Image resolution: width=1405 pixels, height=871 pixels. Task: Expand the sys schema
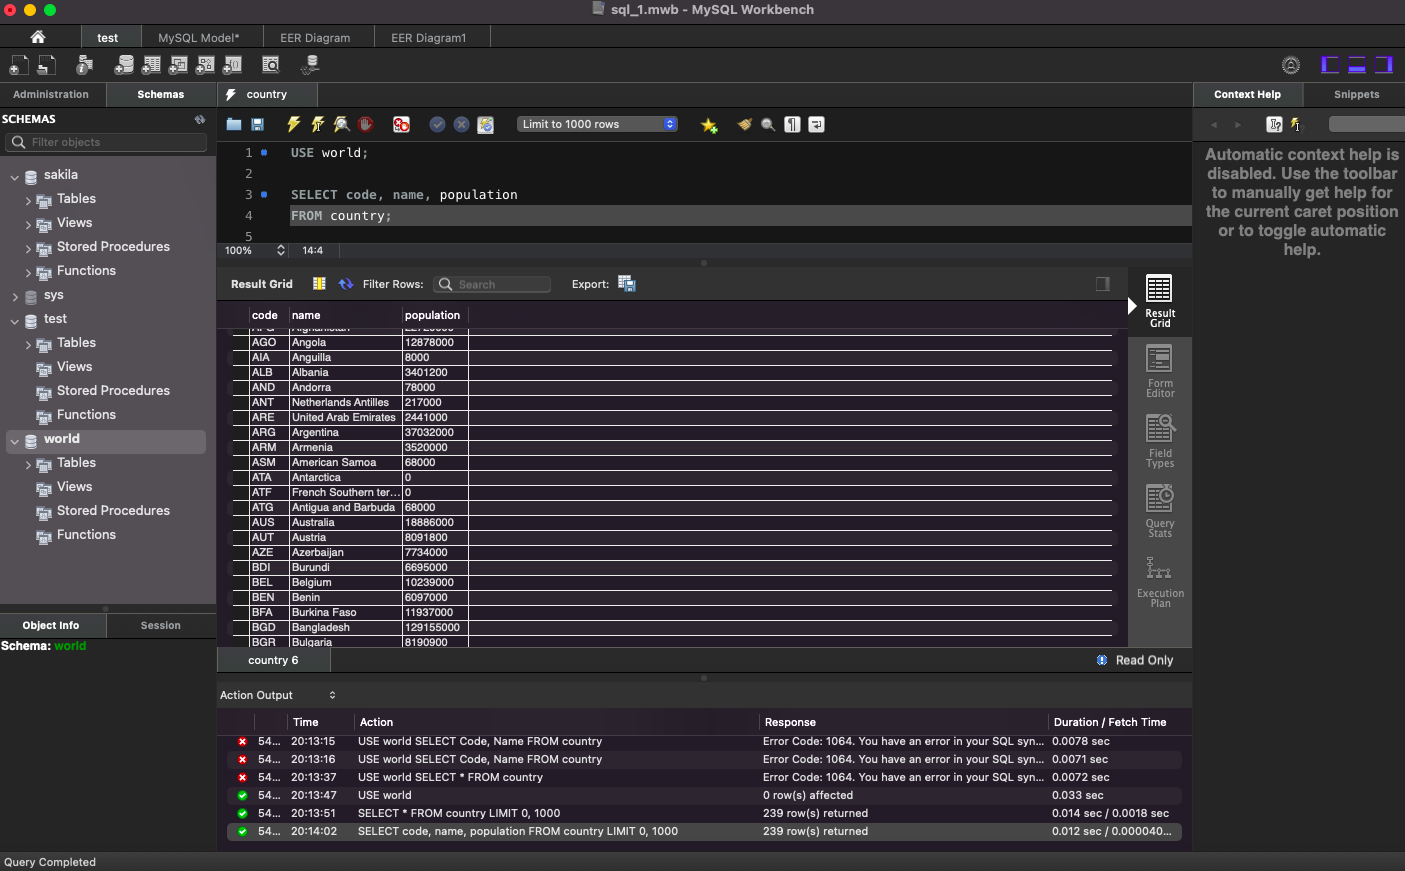pyautogui.click(x=15, y=296)
